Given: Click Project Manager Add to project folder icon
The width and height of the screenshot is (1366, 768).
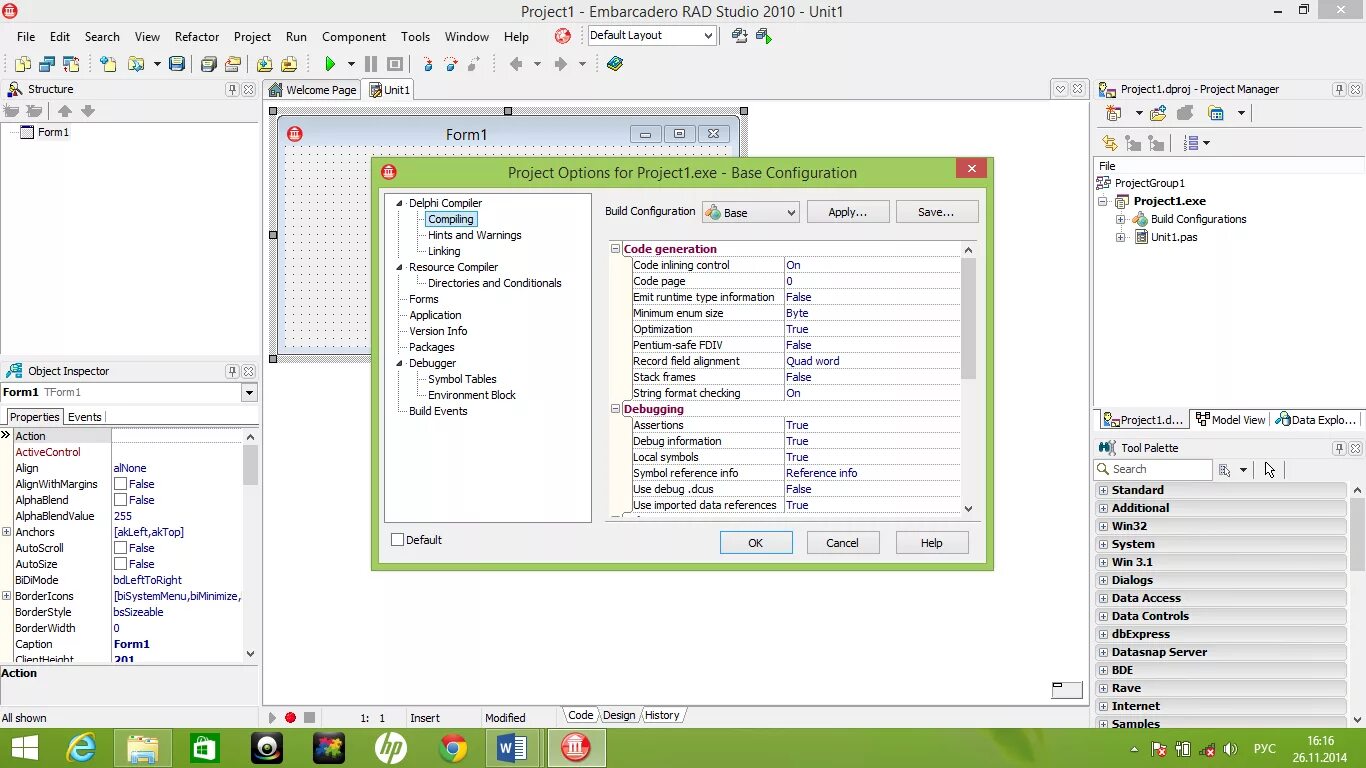Looking at the screenshot, I should tap(1158, 113).
